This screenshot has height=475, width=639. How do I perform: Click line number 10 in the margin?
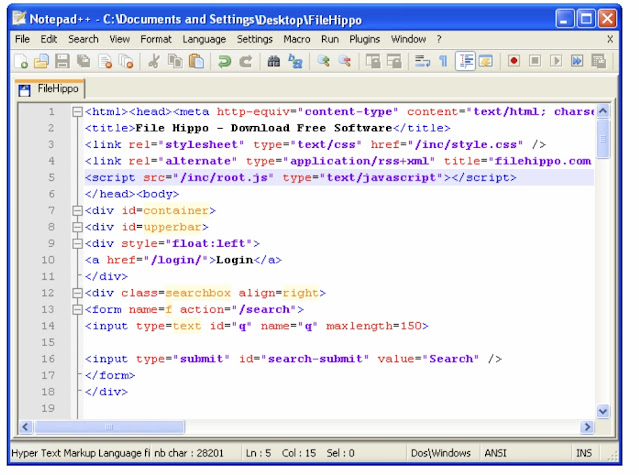[x=48, y=260]
